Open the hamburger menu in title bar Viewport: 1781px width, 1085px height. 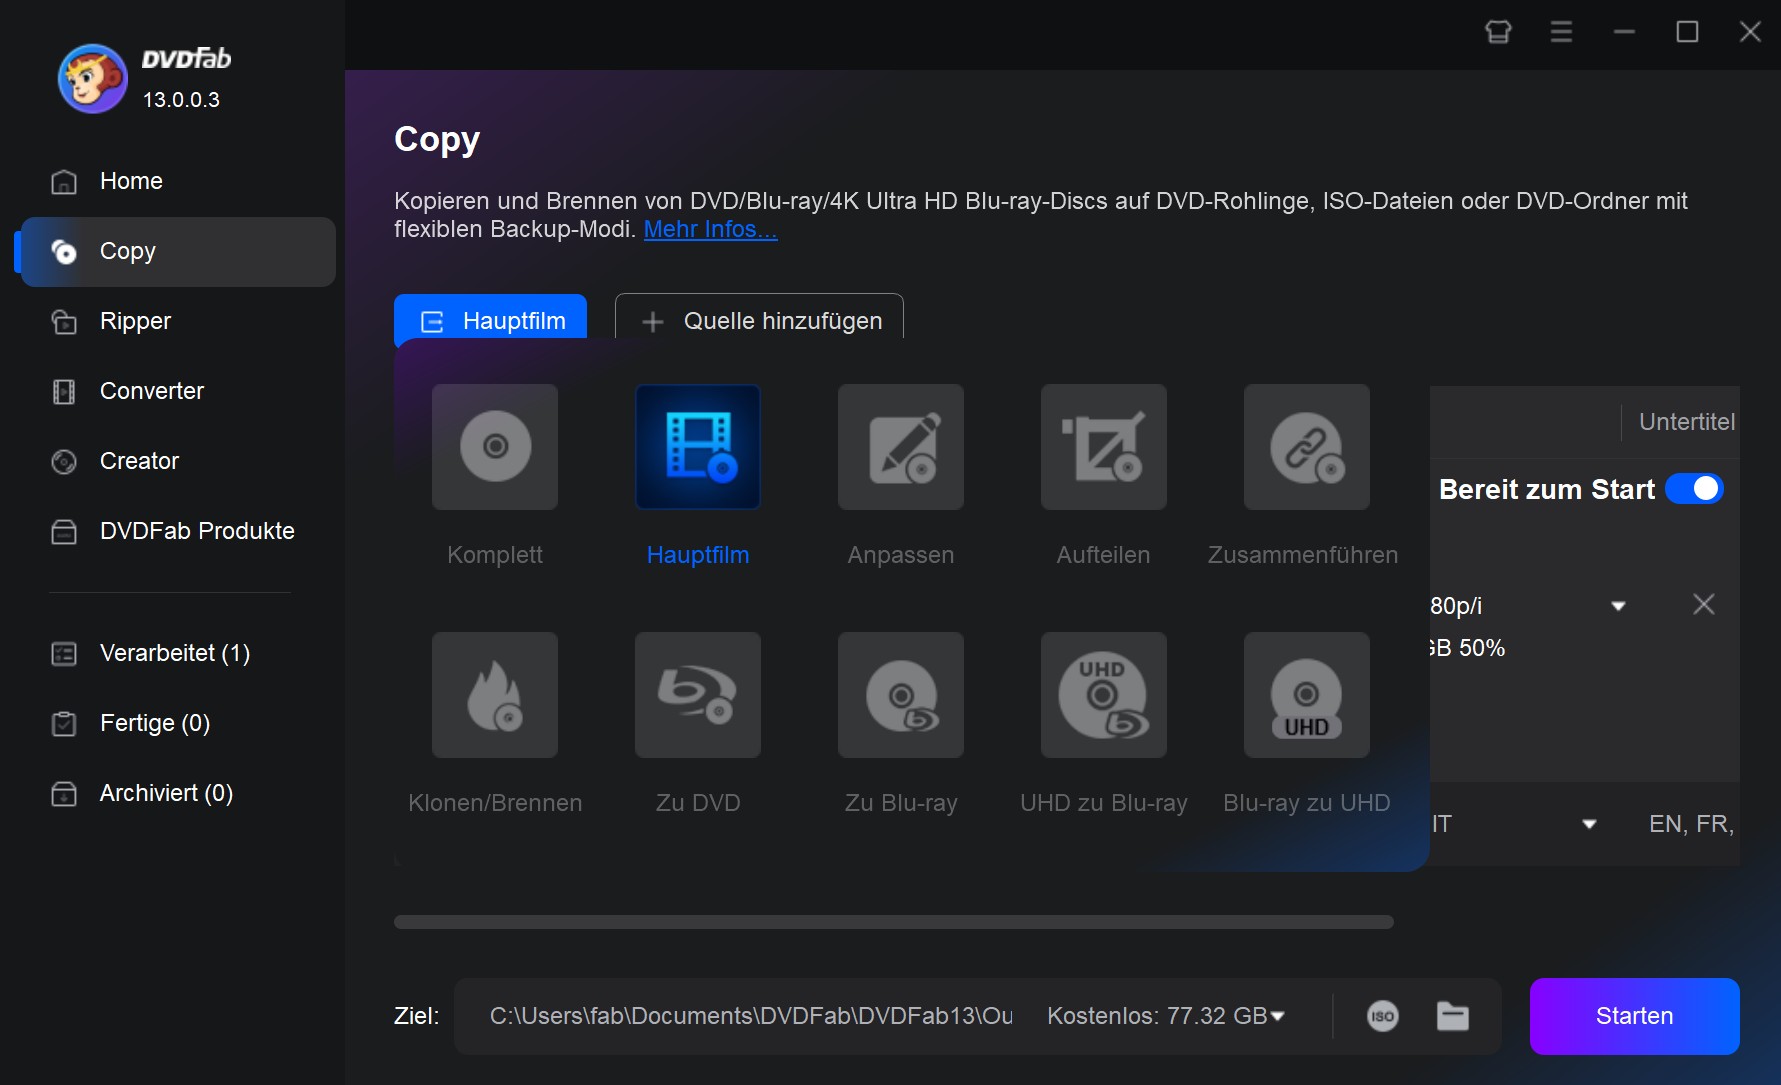tap(1561, 32)
